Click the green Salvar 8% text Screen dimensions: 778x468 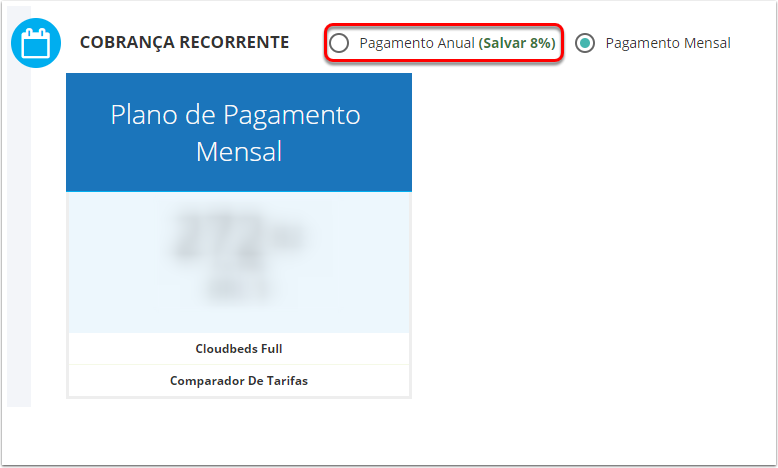pyautogui.click(x=517, y=43)
